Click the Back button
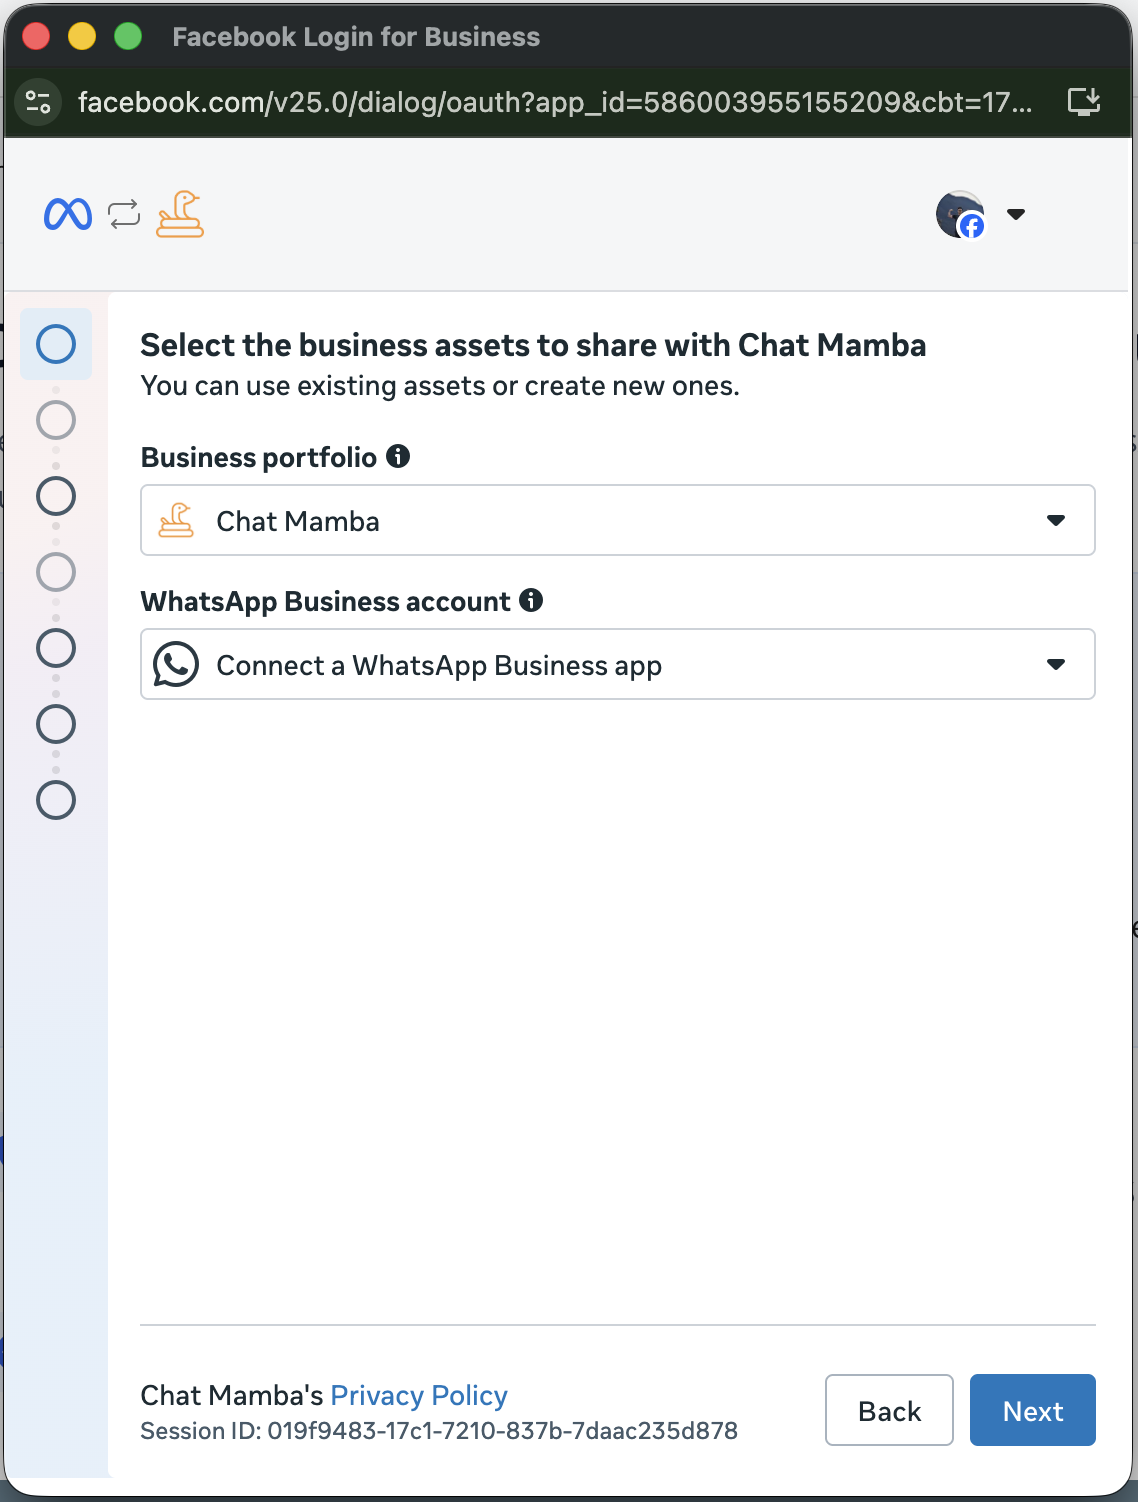Viewport: 1138px width, 1502px height. 889,1410
